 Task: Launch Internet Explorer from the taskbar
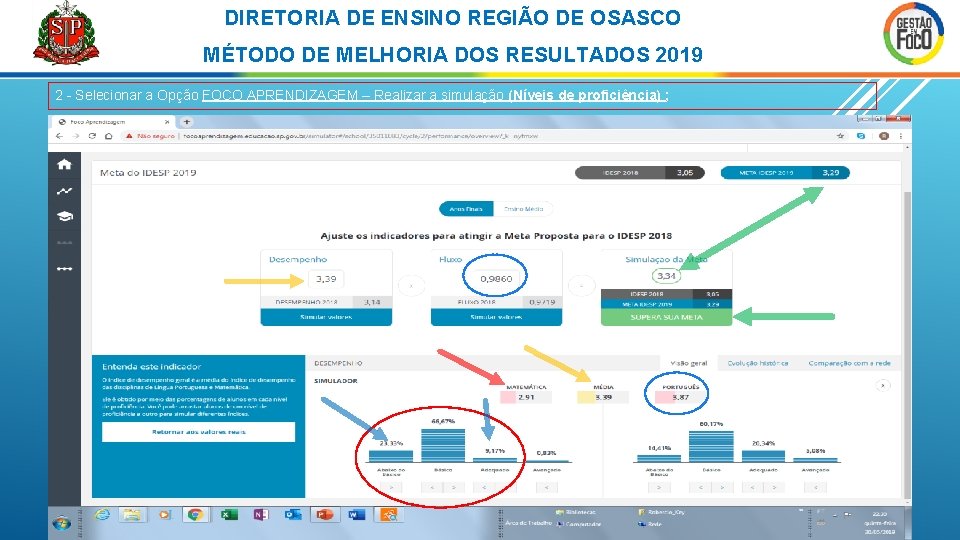click(102, 515)
